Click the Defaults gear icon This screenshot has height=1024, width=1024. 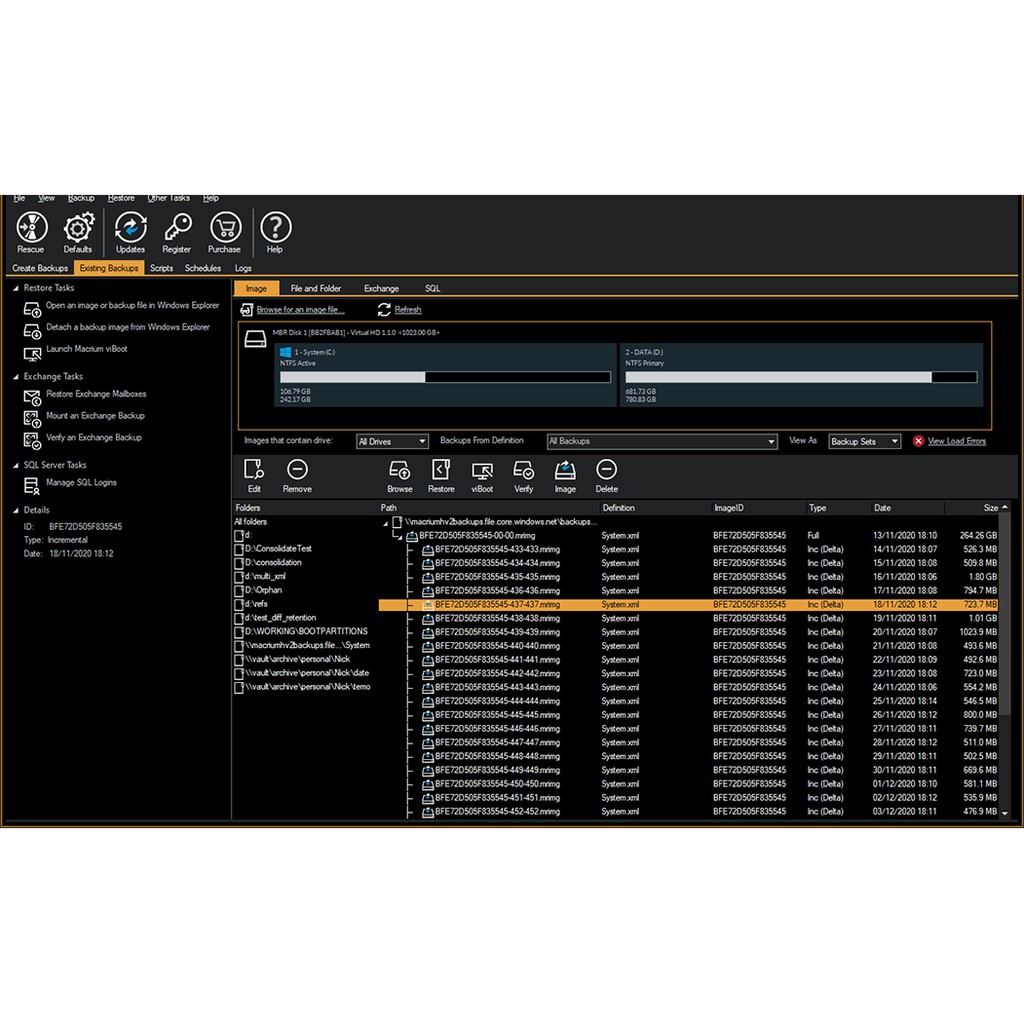(x=78, y=232)
